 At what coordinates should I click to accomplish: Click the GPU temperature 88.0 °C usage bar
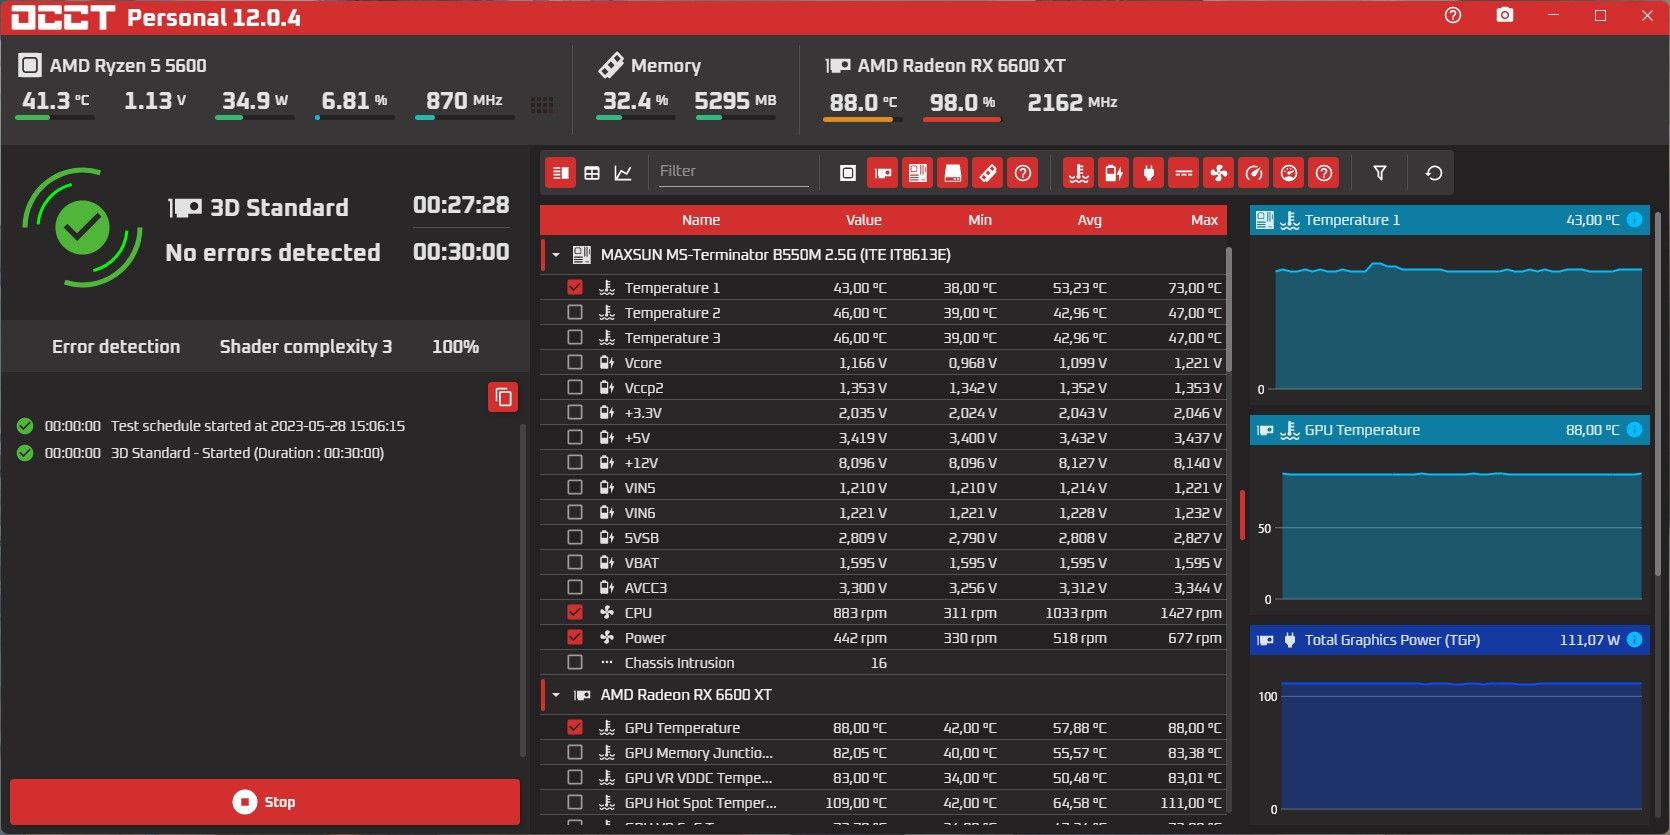(x=862, y=120)
